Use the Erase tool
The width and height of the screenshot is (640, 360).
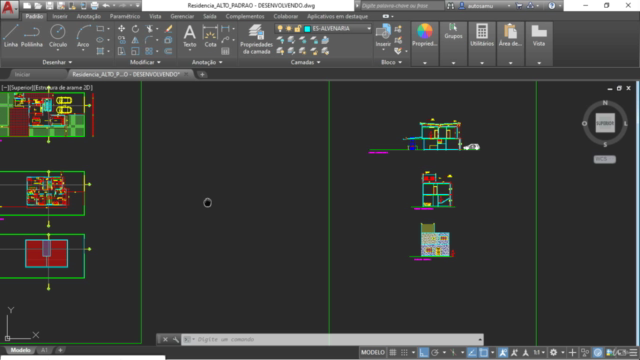click(168, 29)
